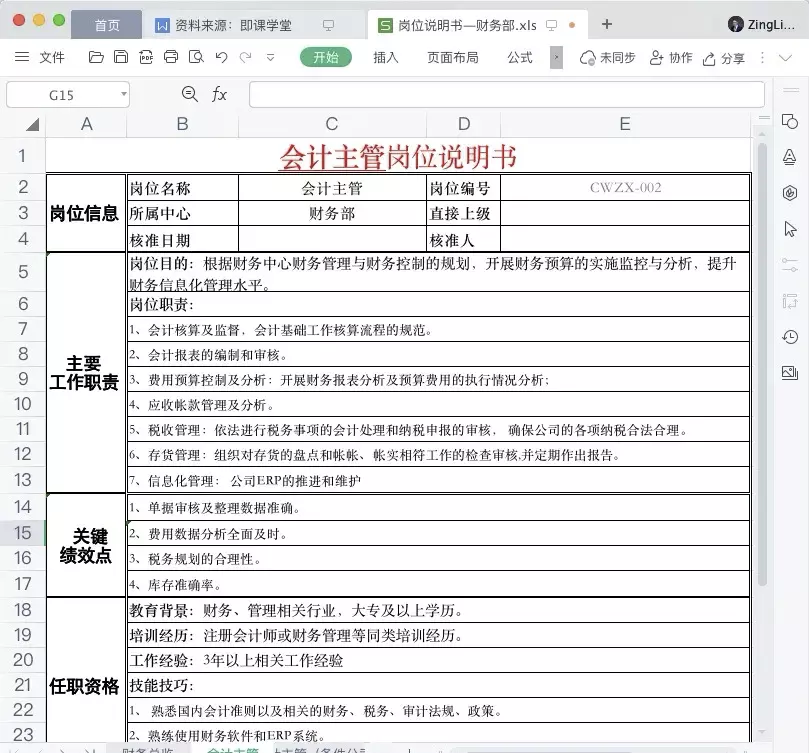Viewport: 809px width, 753px height.
Task: Switch to the 插入 ribbon tab
Action: tap(386, 57)
